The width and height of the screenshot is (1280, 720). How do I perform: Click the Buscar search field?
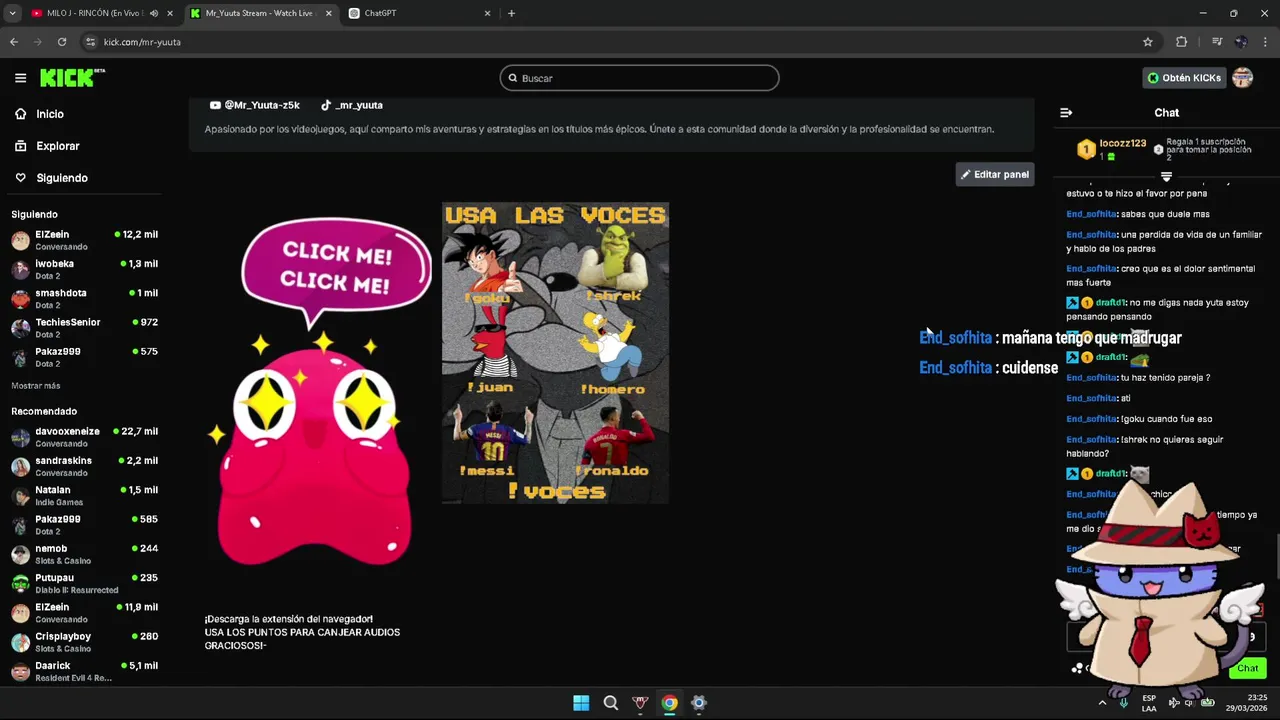[639, 78]
